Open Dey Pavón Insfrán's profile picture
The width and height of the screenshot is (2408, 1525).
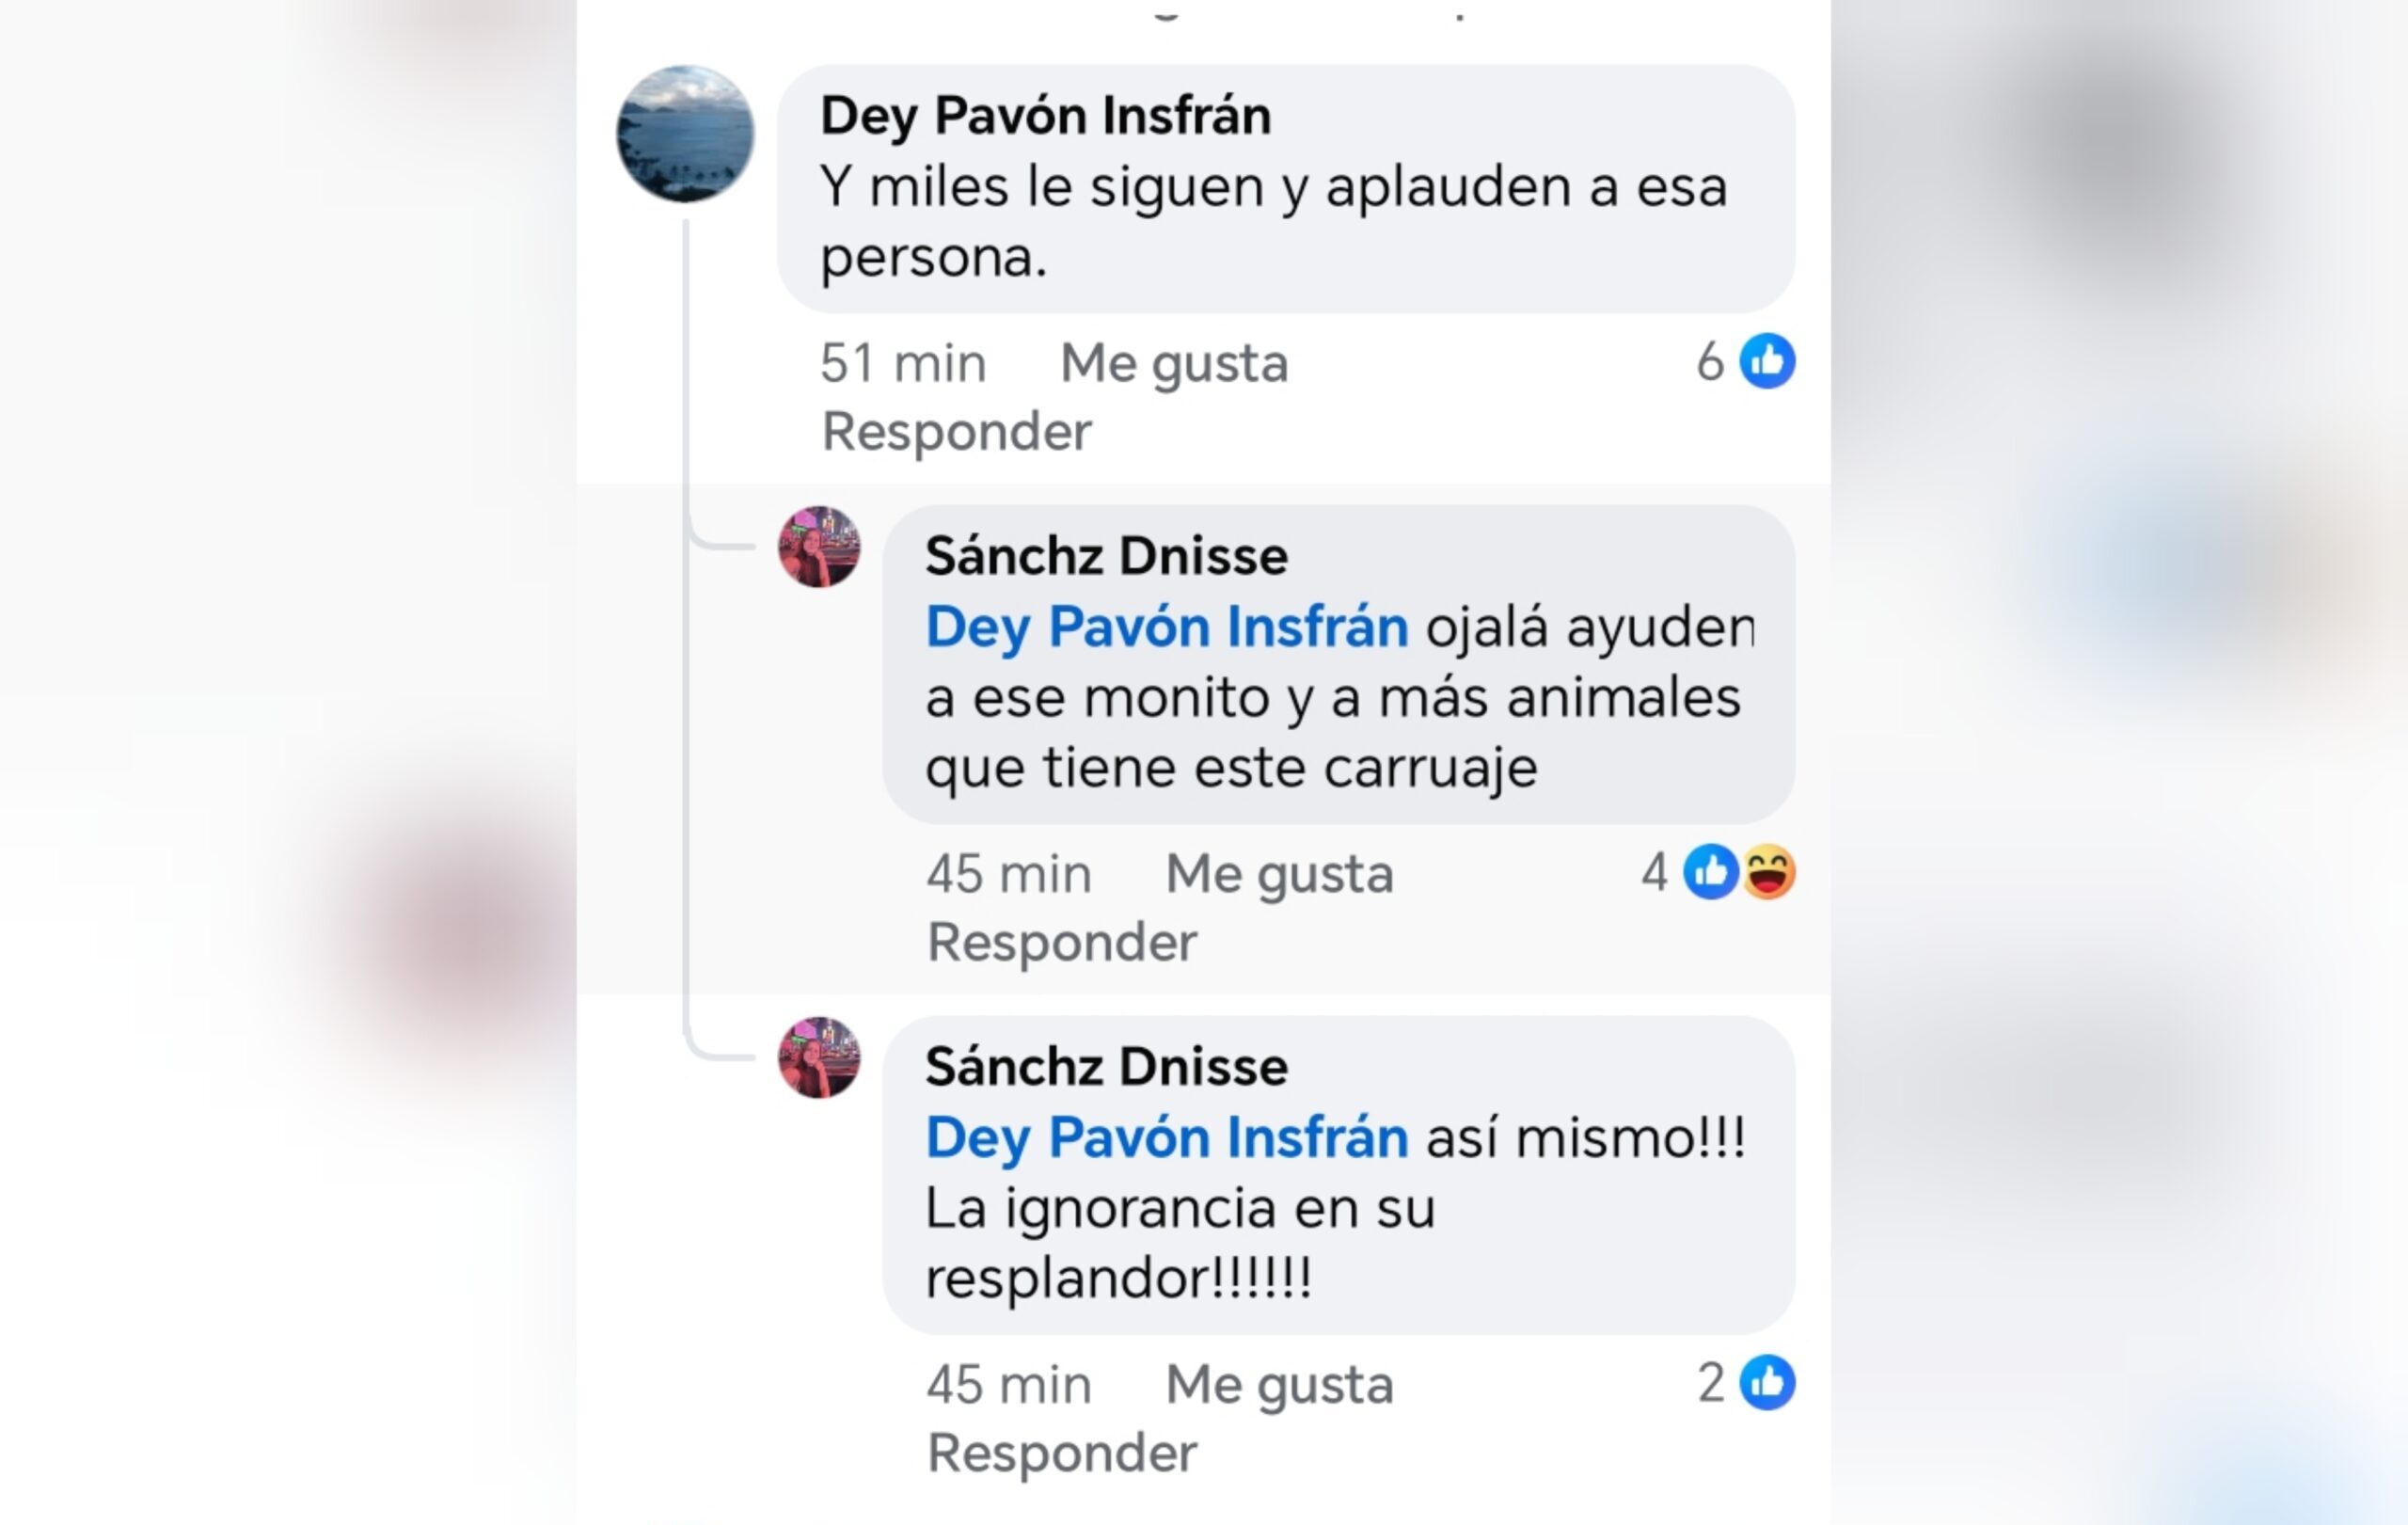685,134
